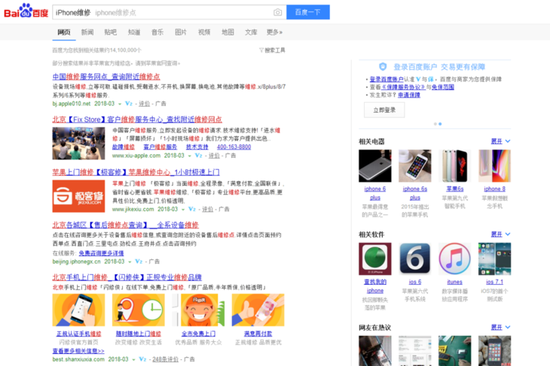Screen dimensions: 550x366
Task: Expand the 相关电器 section
Action: (501, 141)
